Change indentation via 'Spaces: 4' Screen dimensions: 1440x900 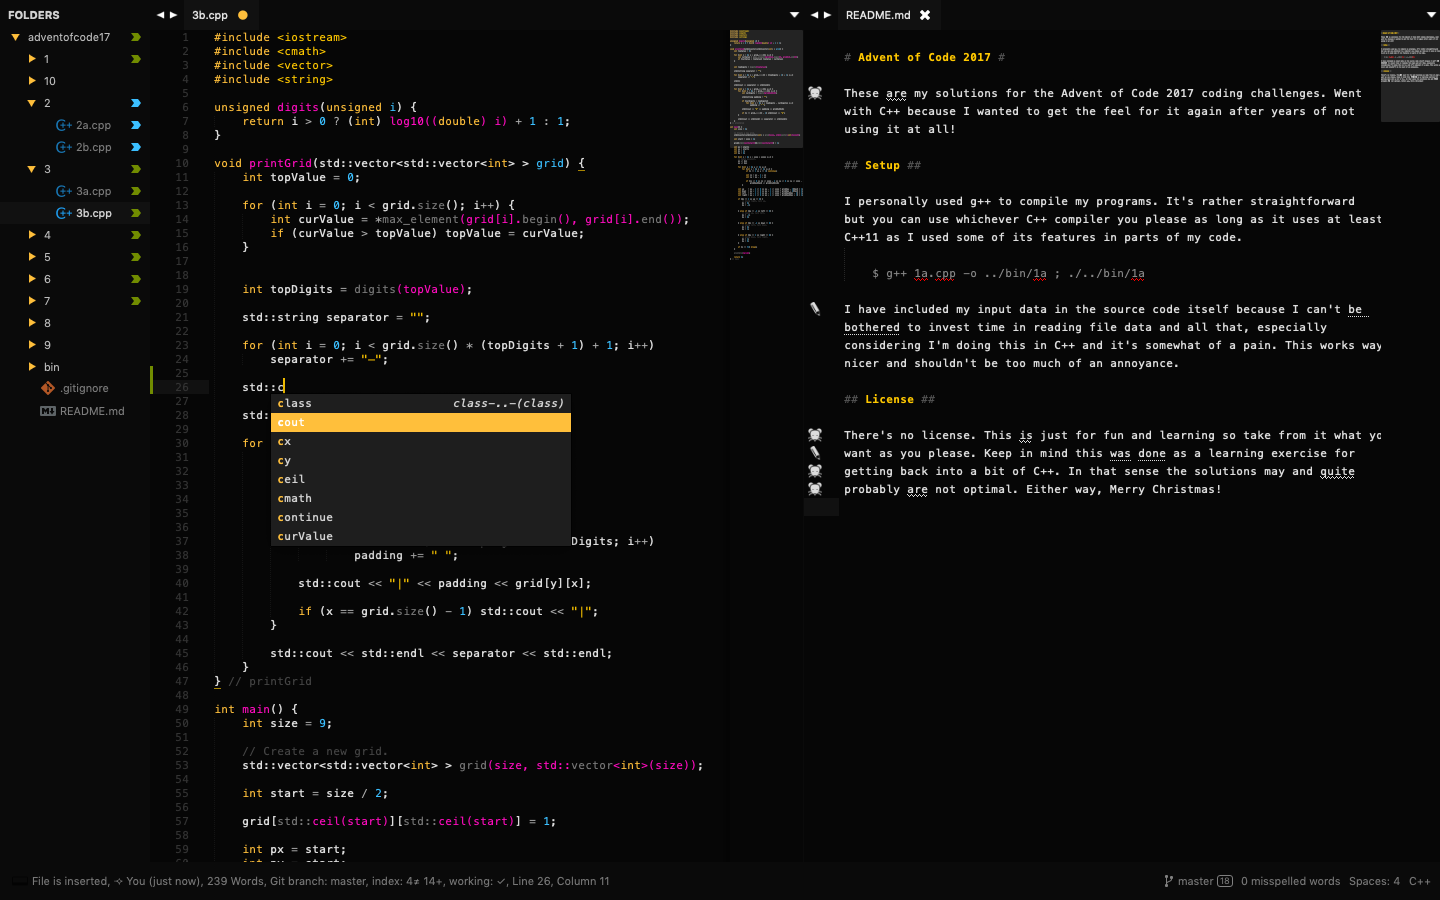[1374, 881]
